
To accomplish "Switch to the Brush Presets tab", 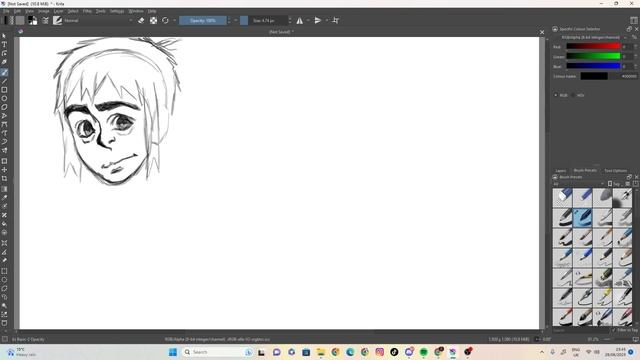I will click(x=585, y=171).
